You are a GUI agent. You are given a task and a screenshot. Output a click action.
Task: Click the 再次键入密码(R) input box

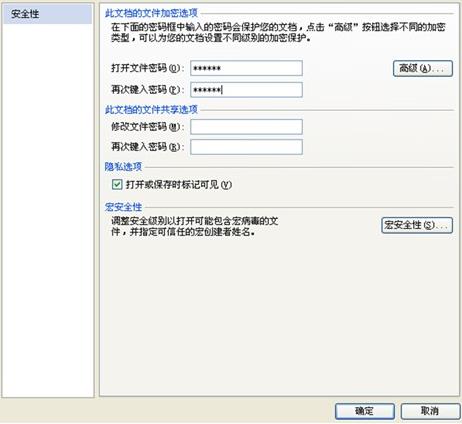pos(246,147)
